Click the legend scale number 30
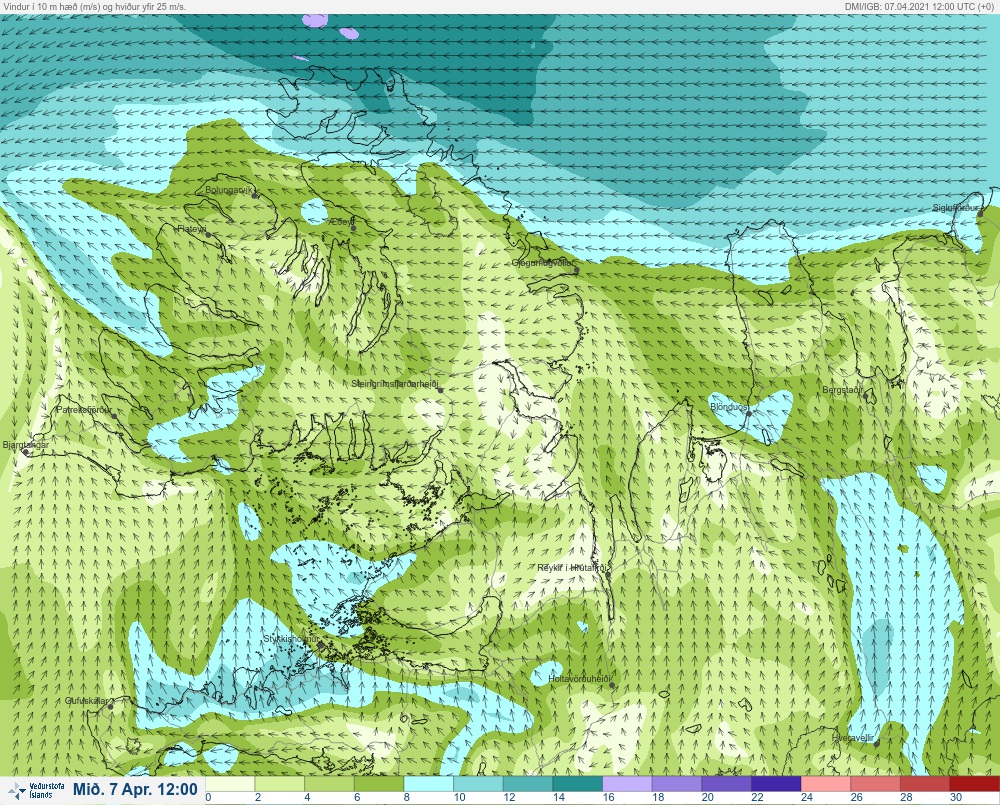Screen dimensions: 1000x805 (956, 797)
